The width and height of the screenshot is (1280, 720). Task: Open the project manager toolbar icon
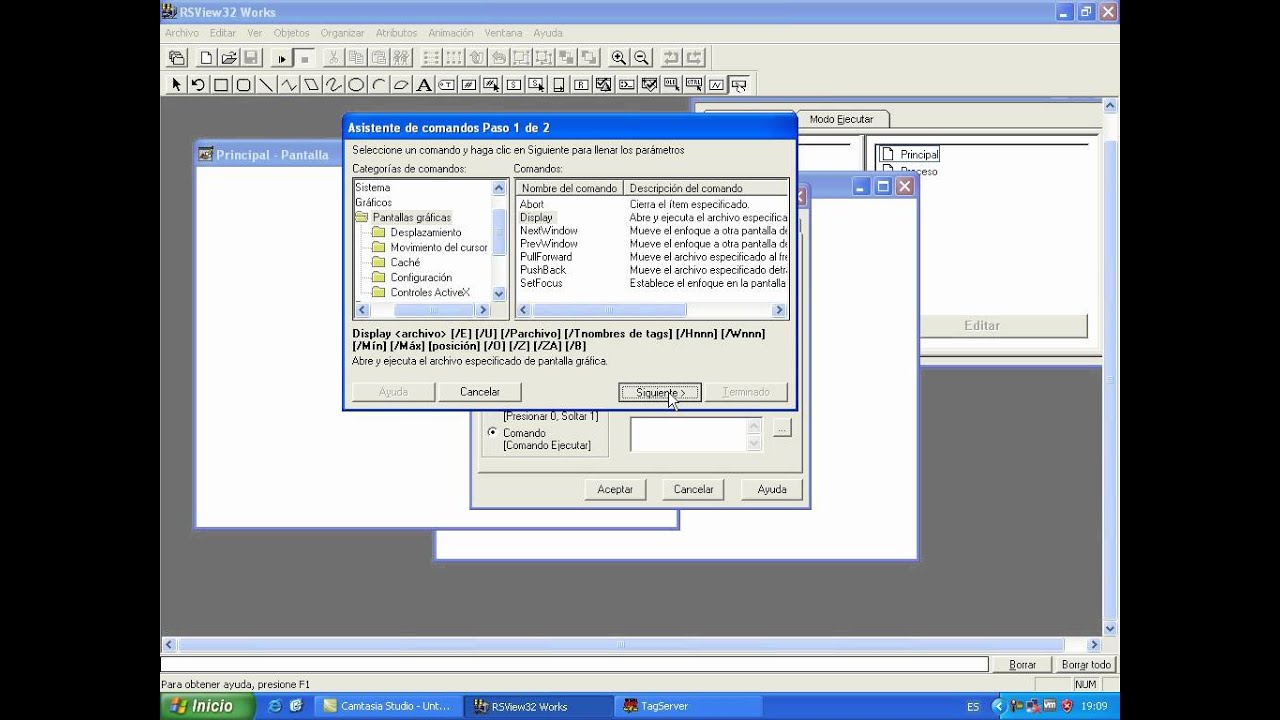pyautogui.click(x=177, y=58)
